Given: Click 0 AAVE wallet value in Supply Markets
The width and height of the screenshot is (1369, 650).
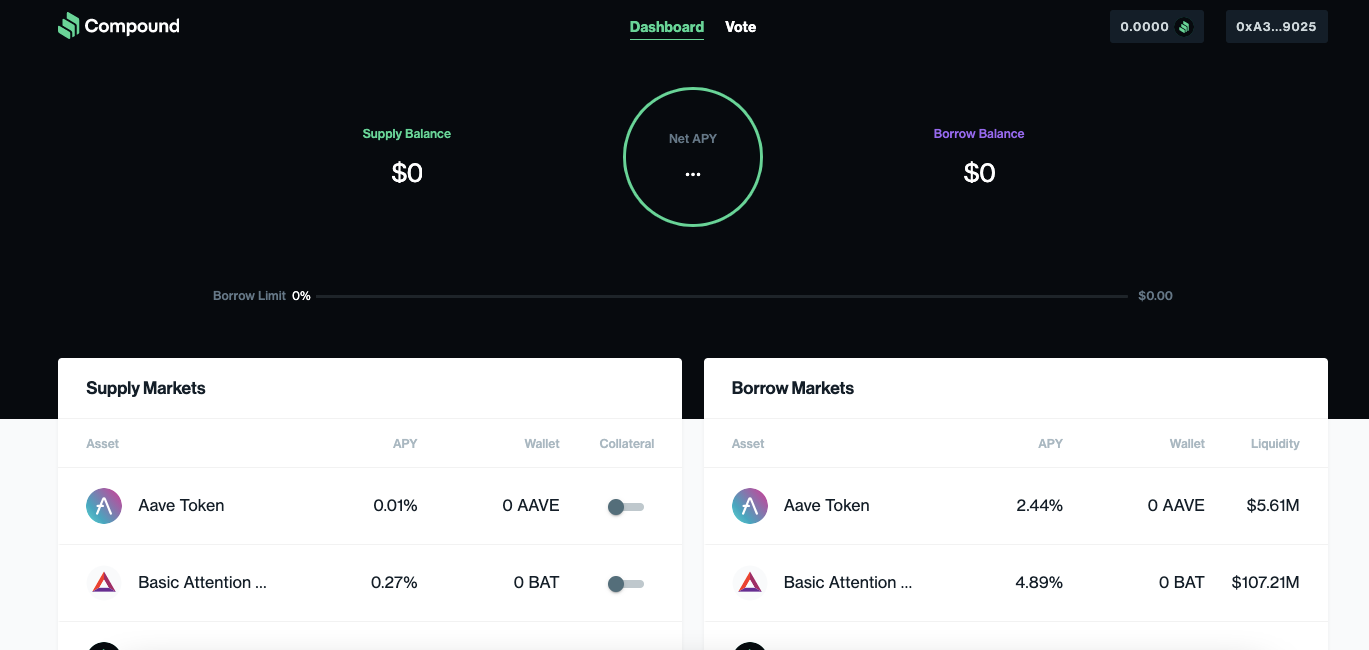Looking at the screenshot, I should pyautogui.click(x=531, y=506).
